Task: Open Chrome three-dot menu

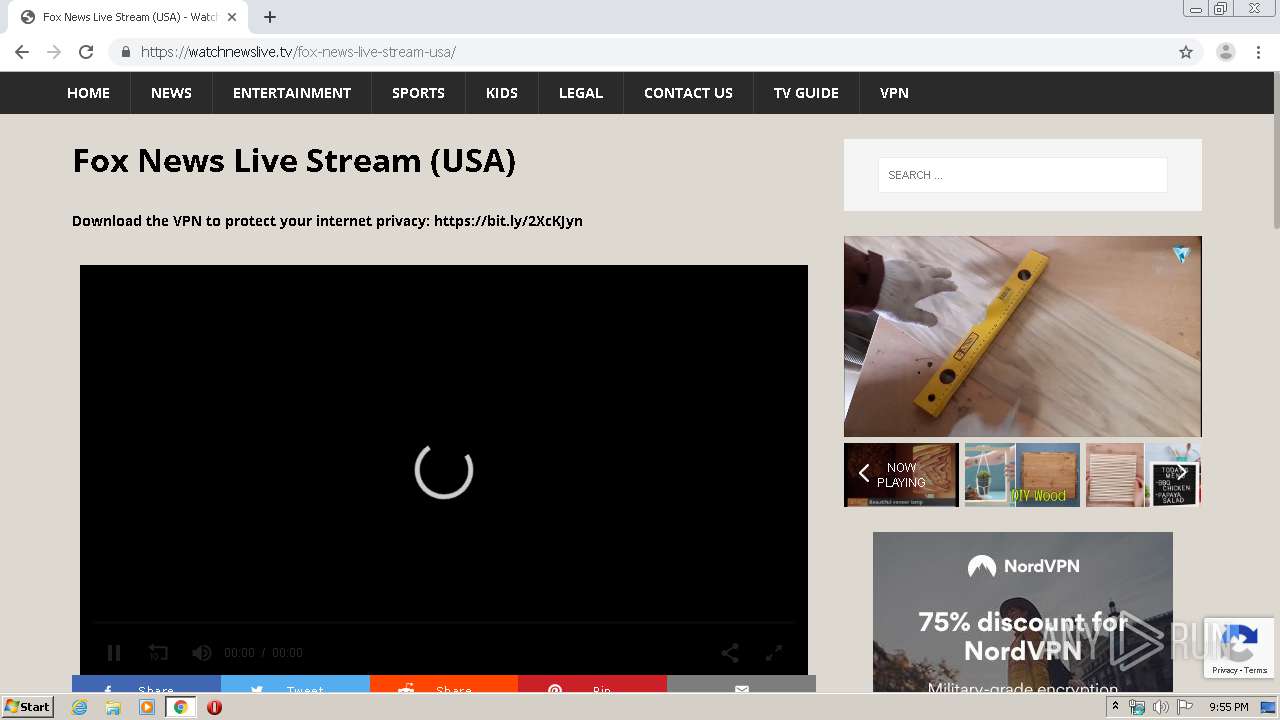Action: coord(1258,52)
